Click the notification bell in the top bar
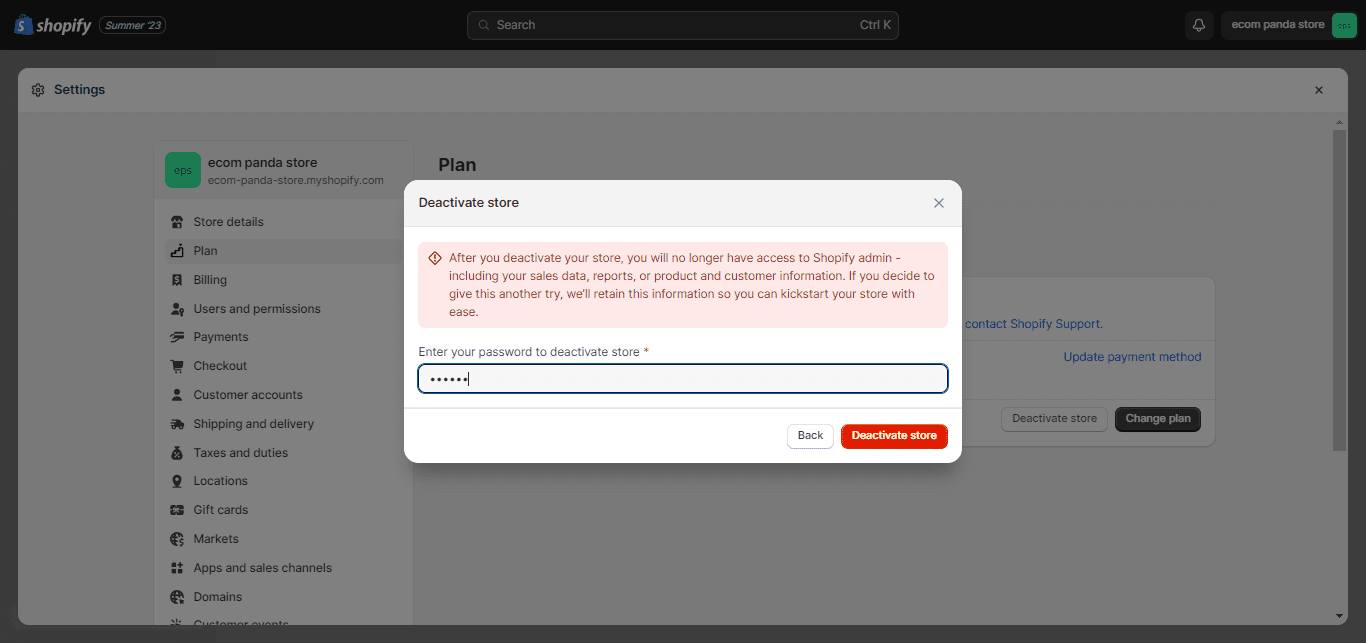1366x643 pixels. (x=1198, y=24)
